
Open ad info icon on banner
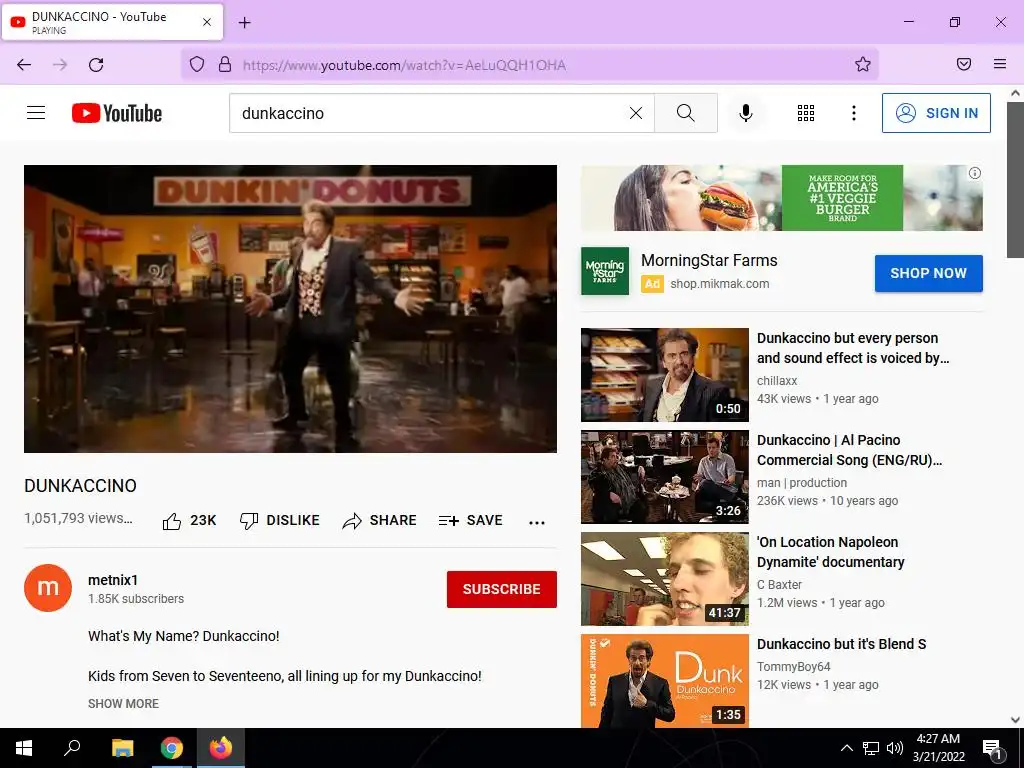tap(974, 173)
